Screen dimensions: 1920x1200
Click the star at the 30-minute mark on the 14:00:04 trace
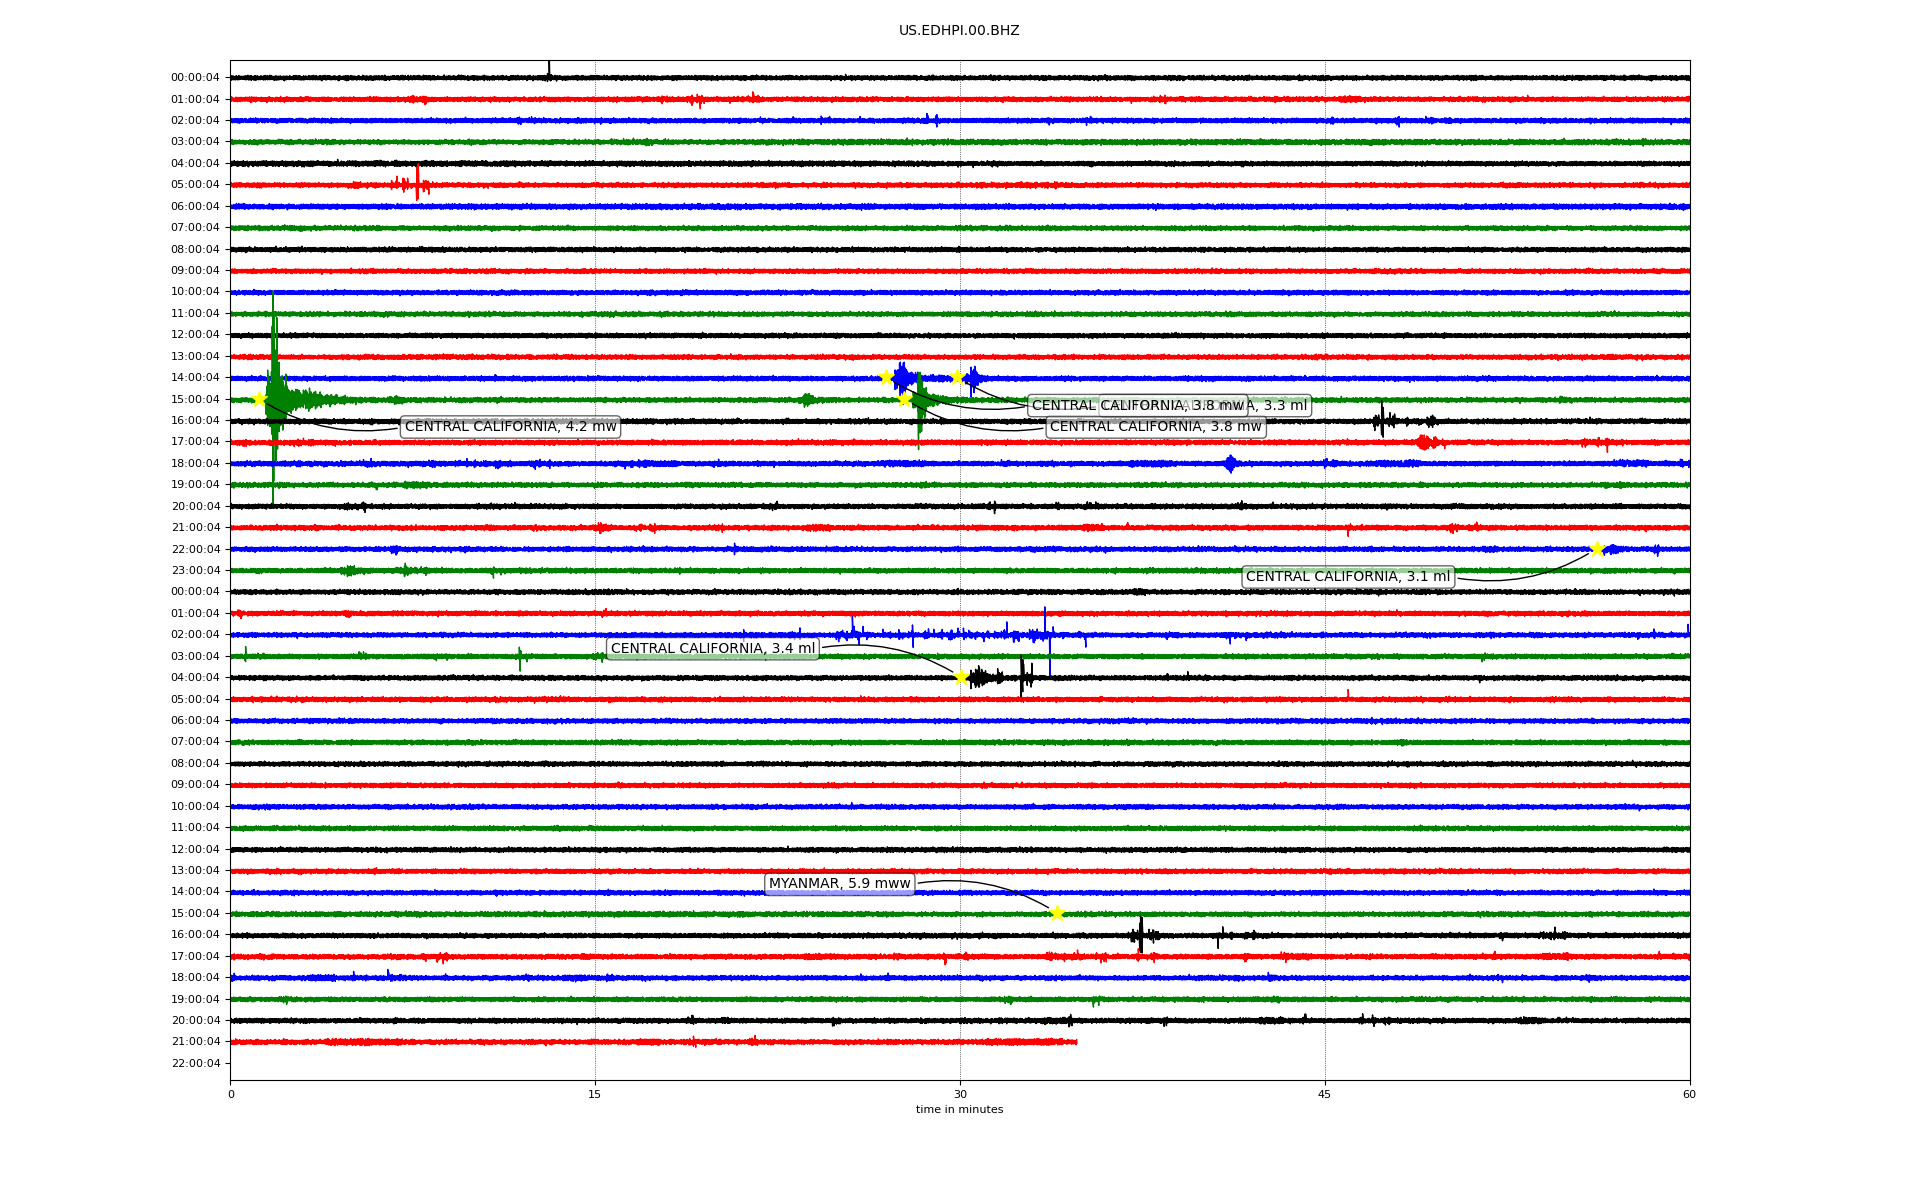tap(957, 377)
